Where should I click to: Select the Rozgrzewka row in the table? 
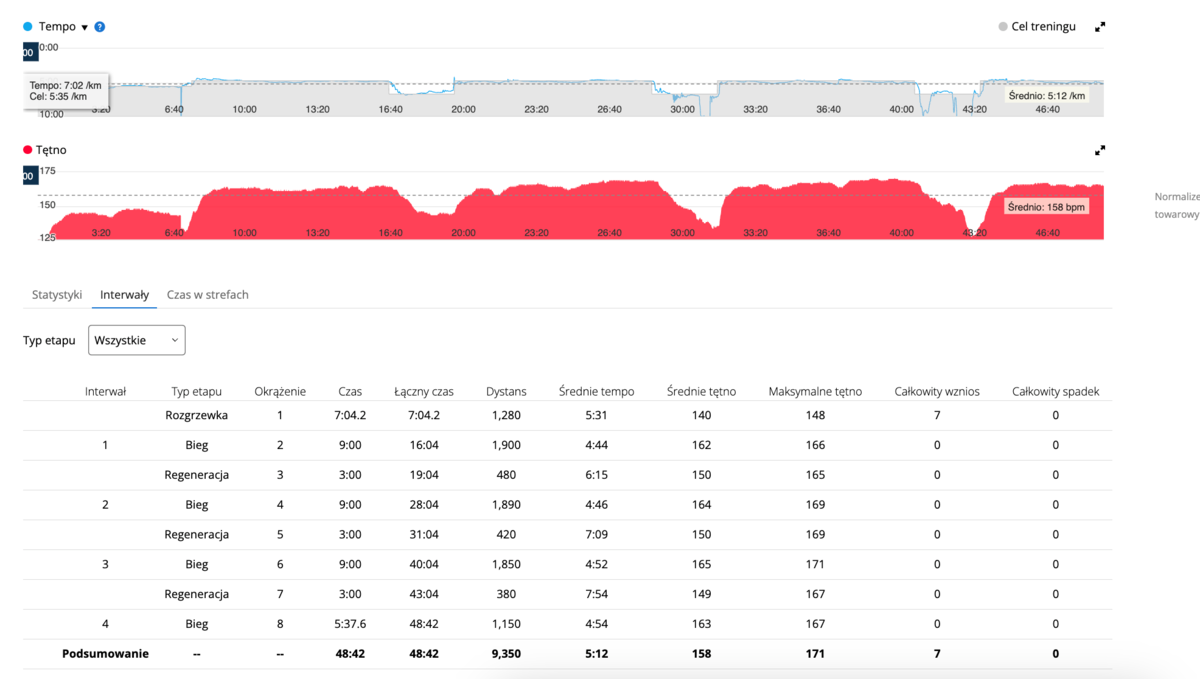pyautogui.click(x=196, y=415)
